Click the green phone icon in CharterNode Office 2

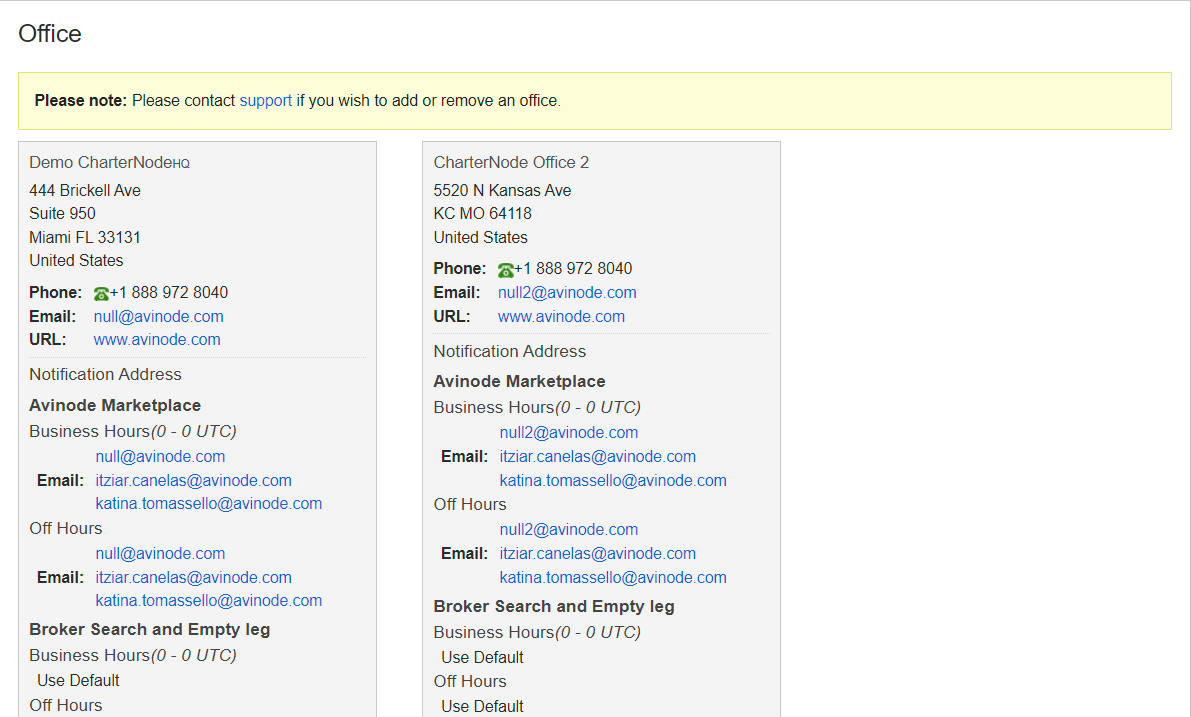(x=506, y=270)
